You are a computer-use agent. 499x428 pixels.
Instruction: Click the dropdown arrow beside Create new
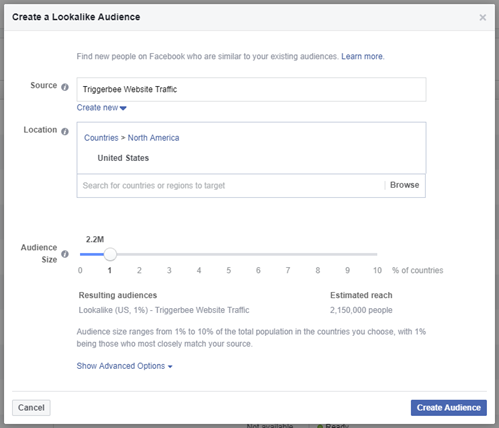point(123,108)
